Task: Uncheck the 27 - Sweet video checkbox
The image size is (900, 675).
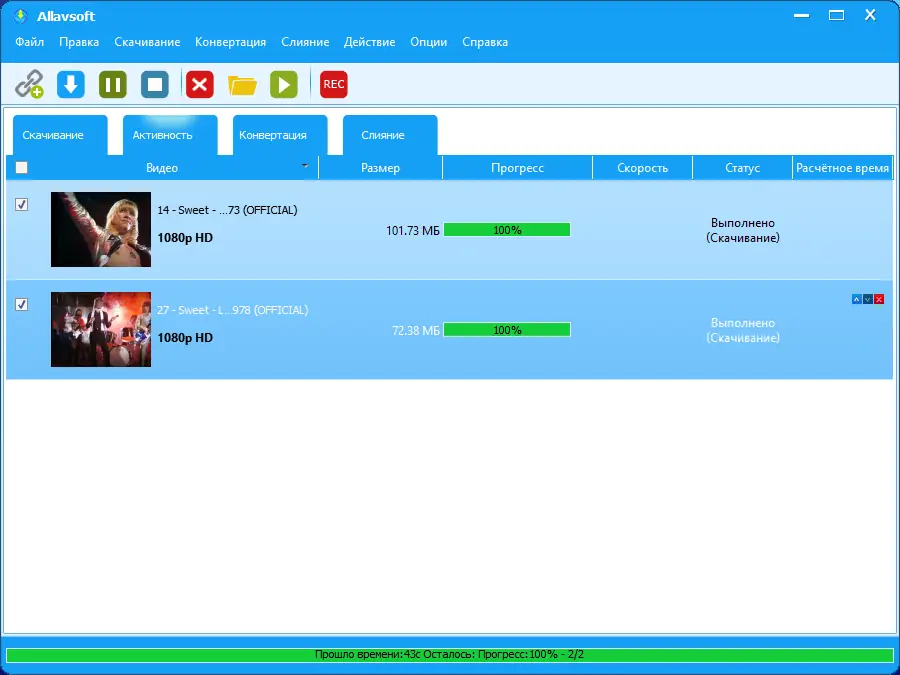Action: [x=21, y=304]
